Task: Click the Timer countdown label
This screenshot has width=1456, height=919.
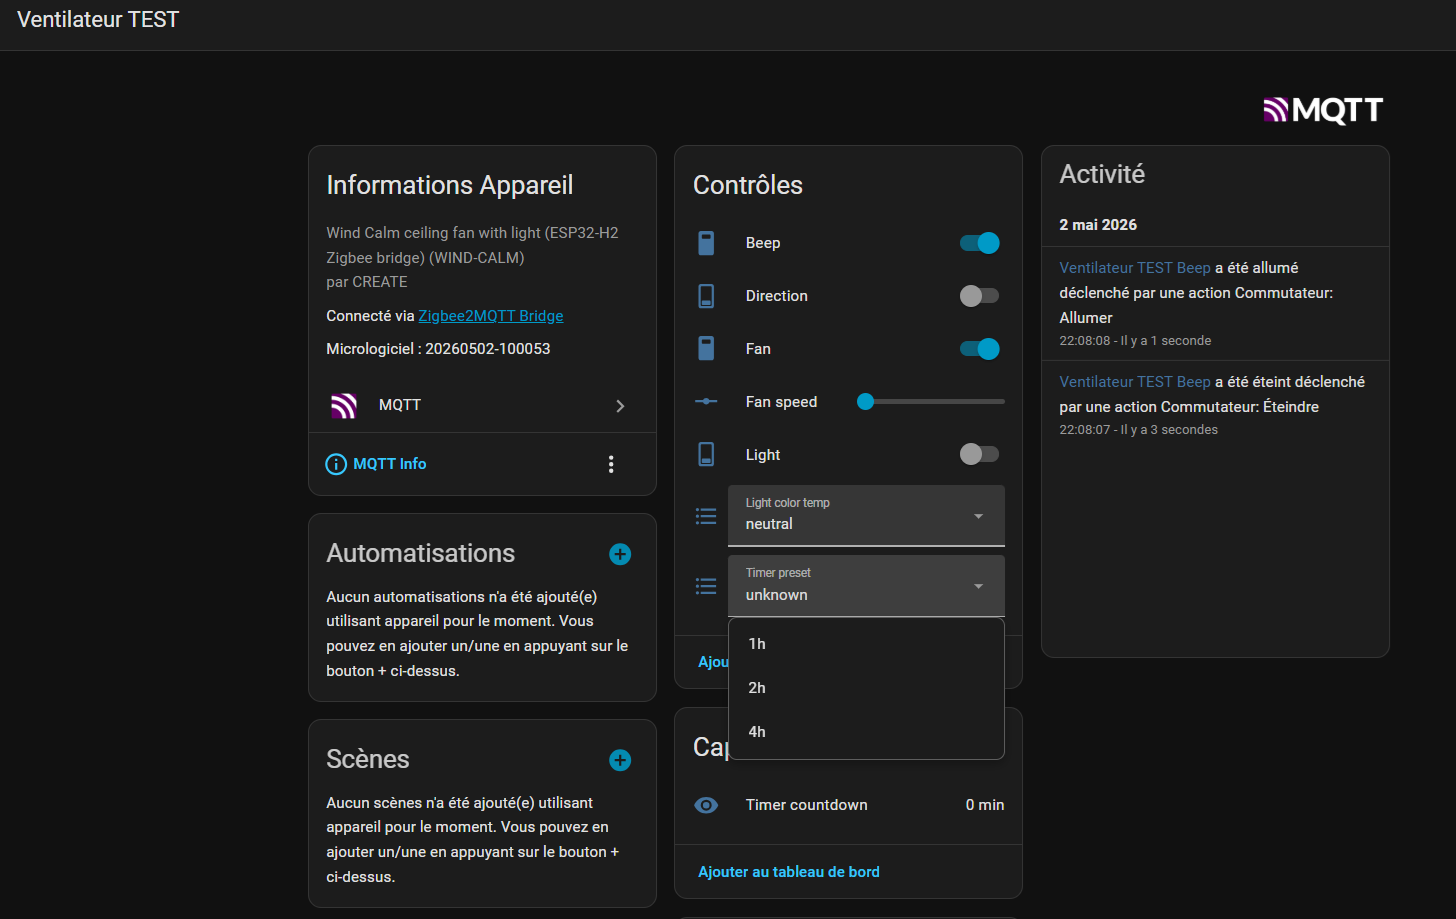Action: [807, 805]
